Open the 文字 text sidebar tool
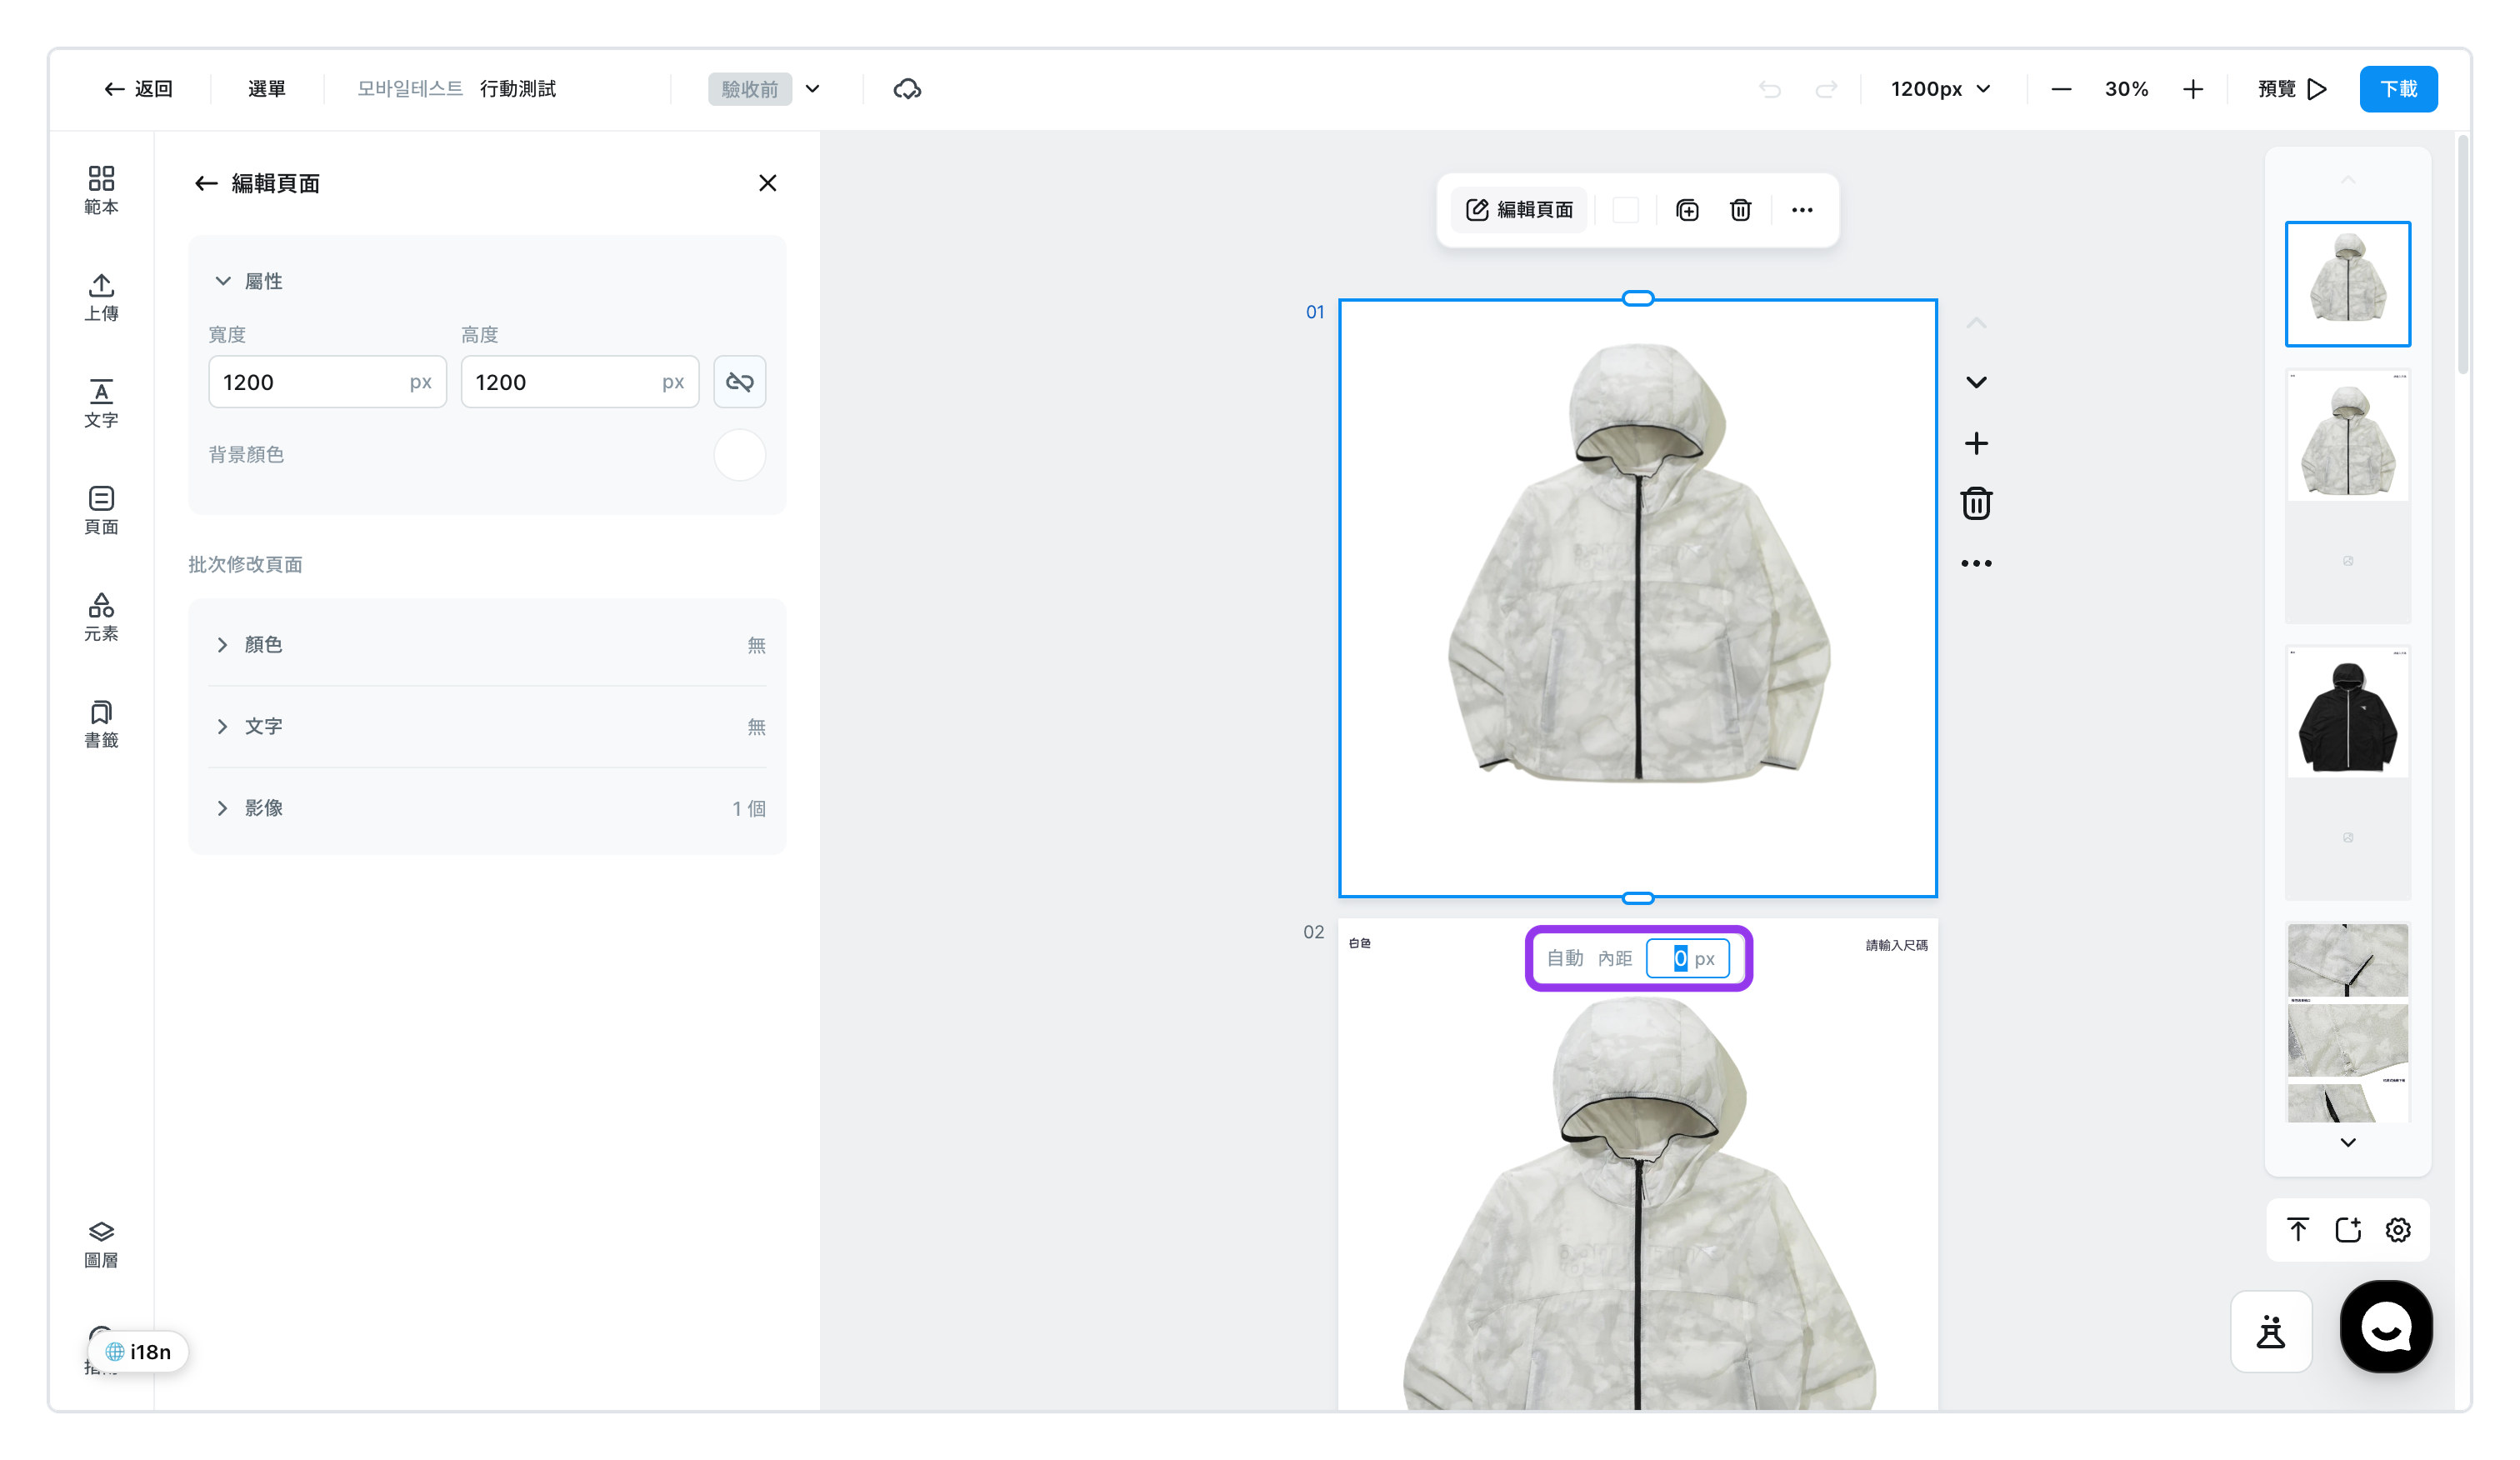 101,403
